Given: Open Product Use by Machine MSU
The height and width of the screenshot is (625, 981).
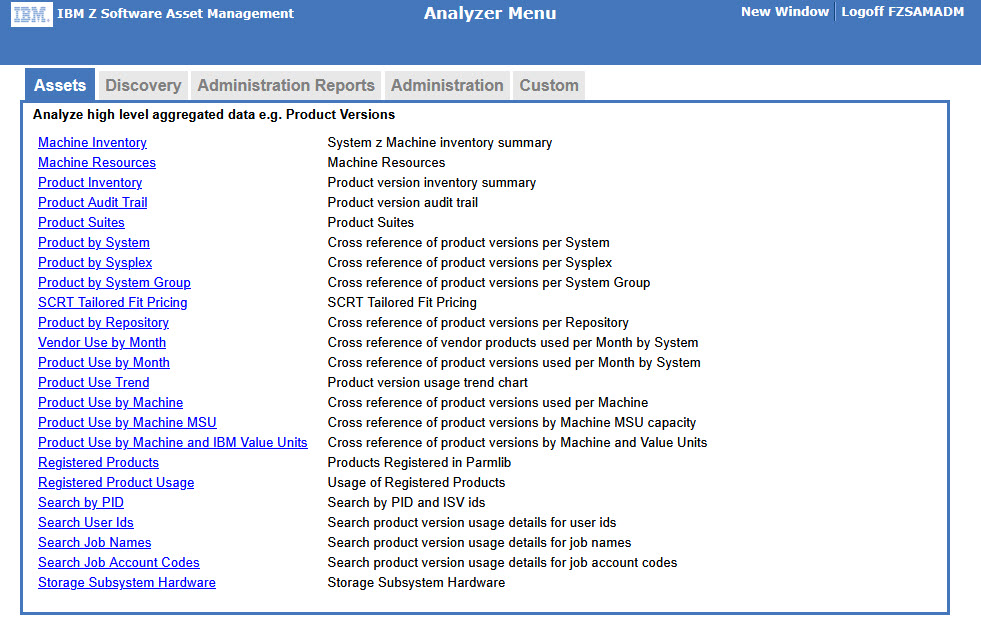Looking at the screenshot, I should pyautogui.click(x=127, y=423).
